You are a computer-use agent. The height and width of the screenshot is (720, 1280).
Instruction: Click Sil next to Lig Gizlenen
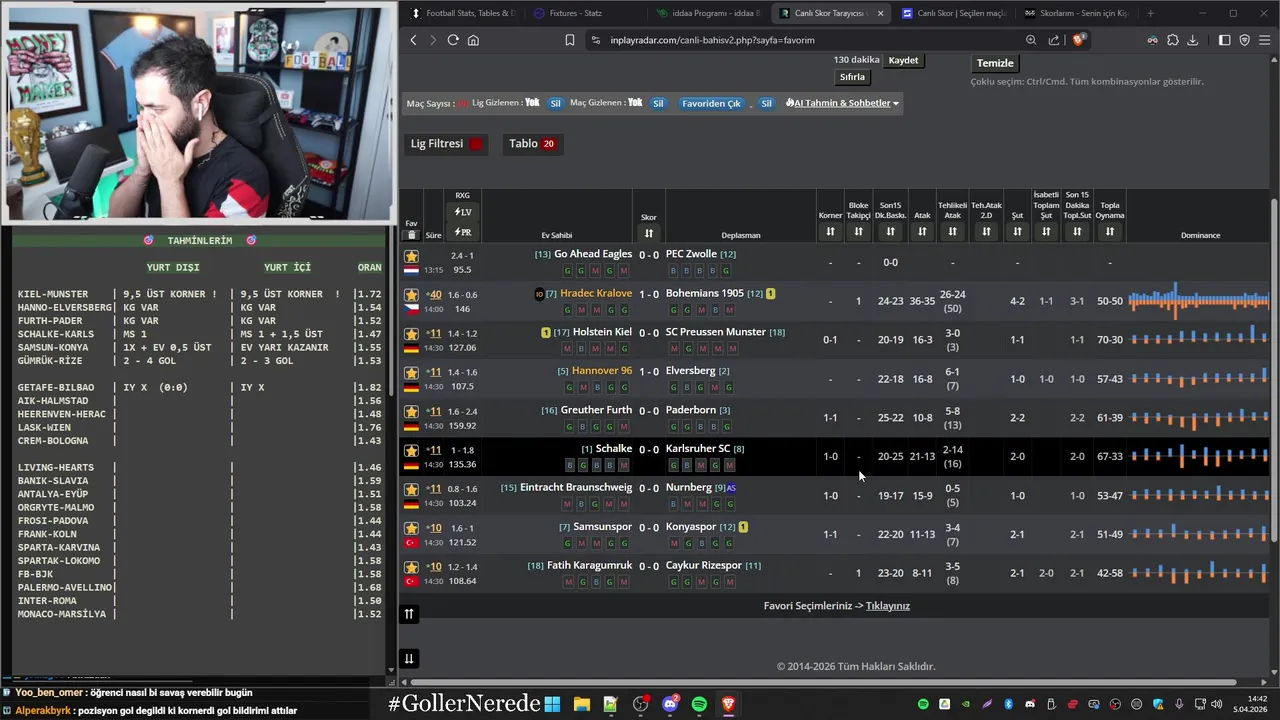coord(555,103)
